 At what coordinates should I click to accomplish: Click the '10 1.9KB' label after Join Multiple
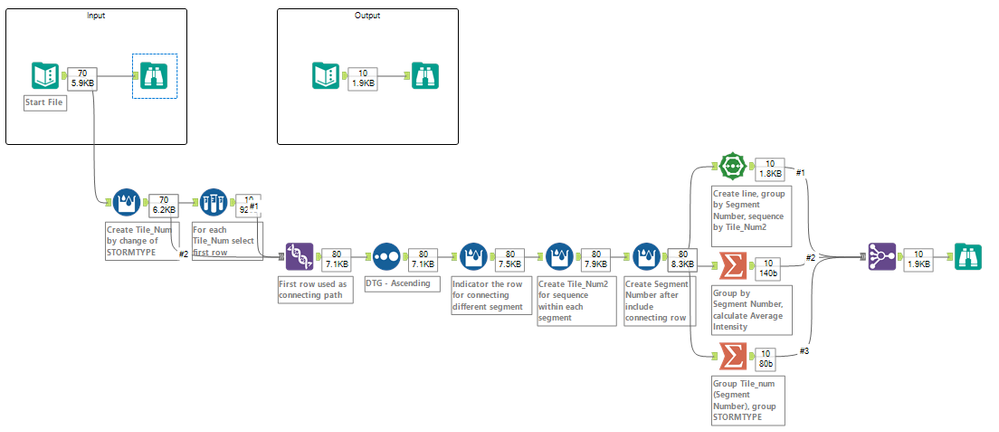pyautogui.click(x=919, y=259)
